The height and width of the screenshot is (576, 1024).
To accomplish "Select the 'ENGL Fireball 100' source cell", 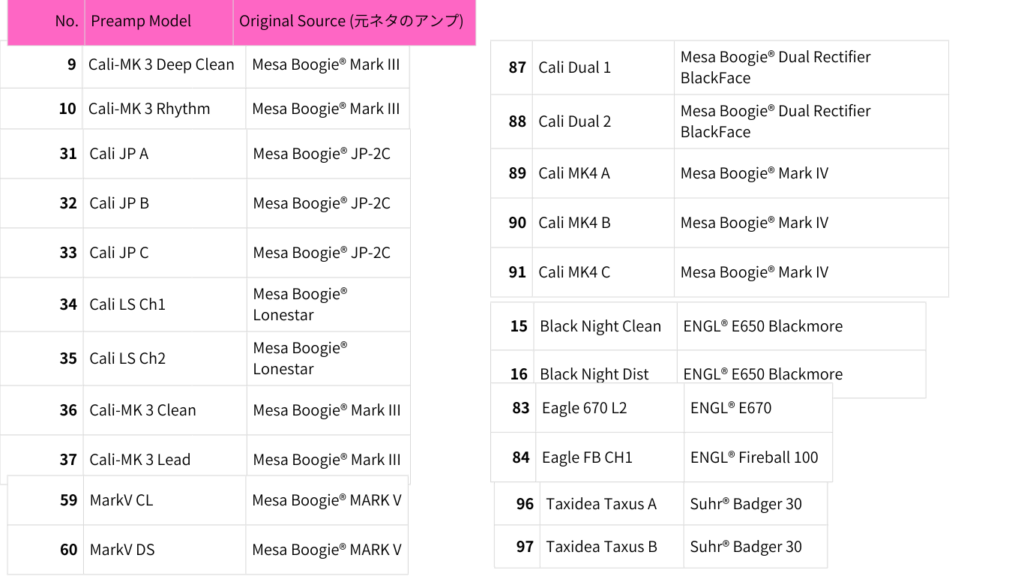I will [754, 458].
